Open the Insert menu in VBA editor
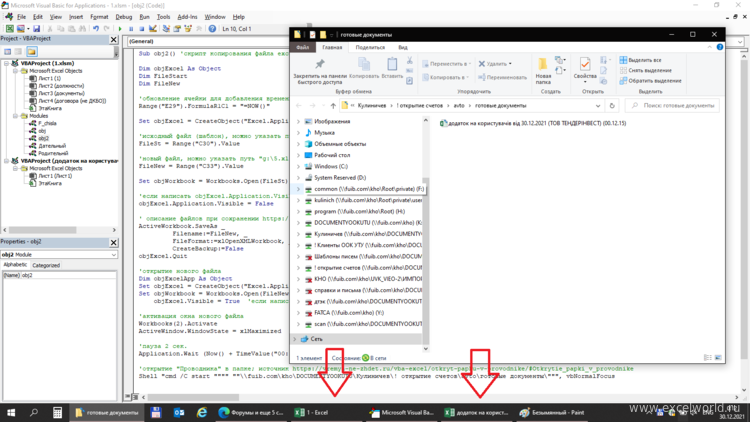This screenshot has width=750, height=422. (76, 17)
